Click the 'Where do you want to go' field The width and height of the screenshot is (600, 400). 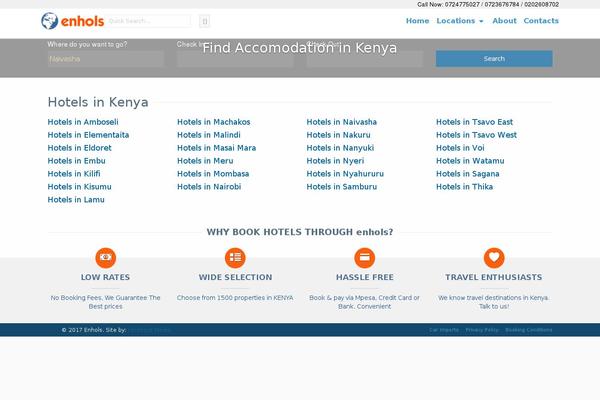106,59
